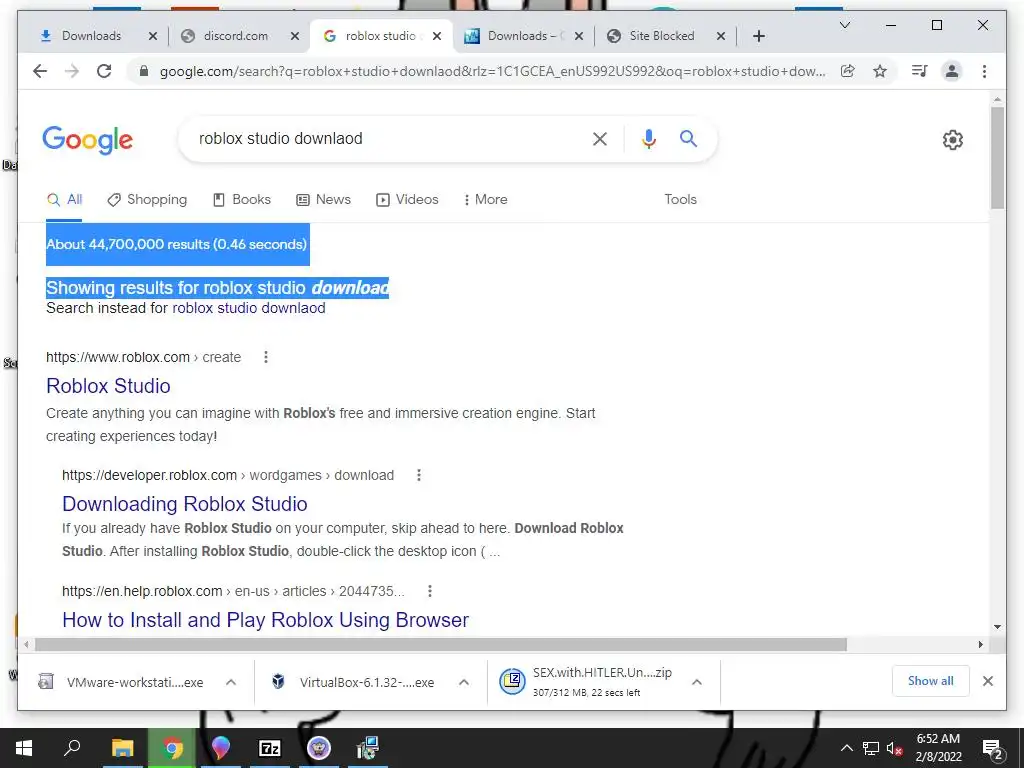The height and width of the screenshot is (768, 1024).
Task: Click the horizontal scrollbar thumb
Action: (x=441, y=645)
